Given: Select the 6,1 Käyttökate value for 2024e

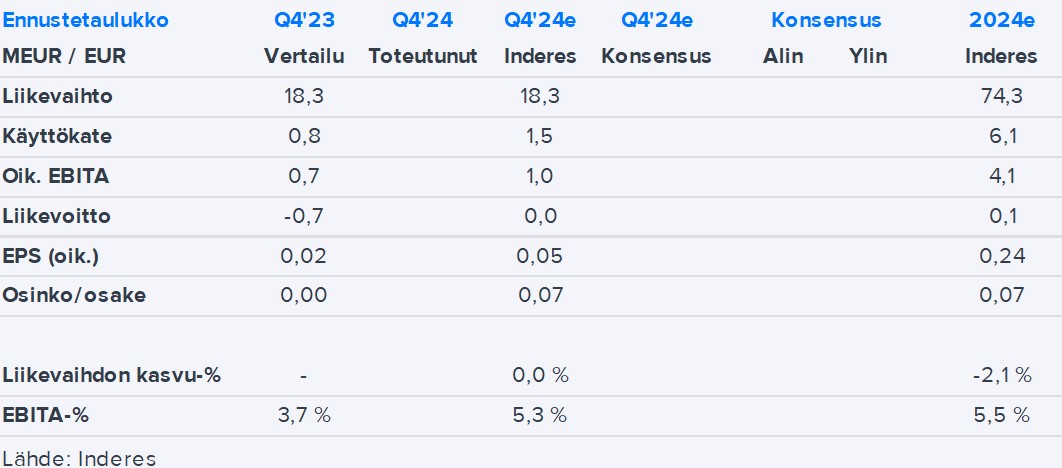Looking at the screenshot, I should coord(1004,137).
